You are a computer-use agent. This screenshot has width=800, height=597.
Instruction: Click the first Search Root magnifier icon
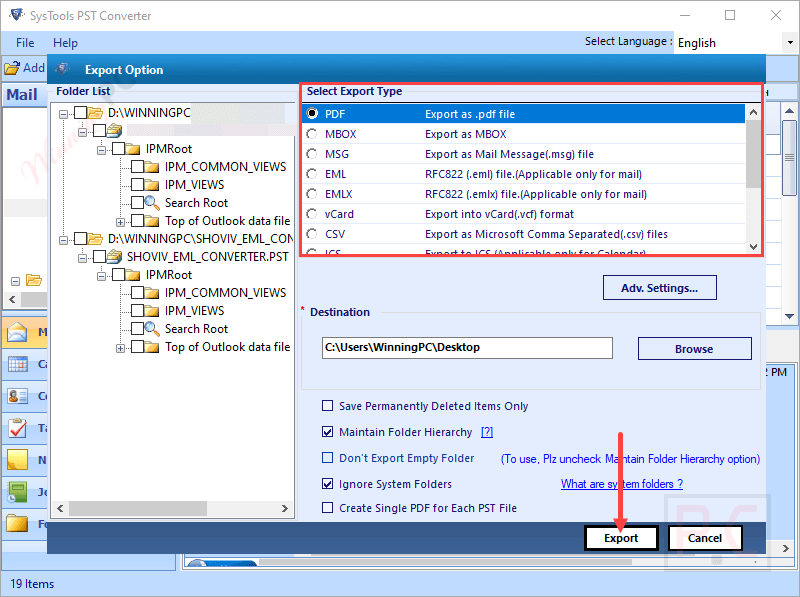[152, 203]
